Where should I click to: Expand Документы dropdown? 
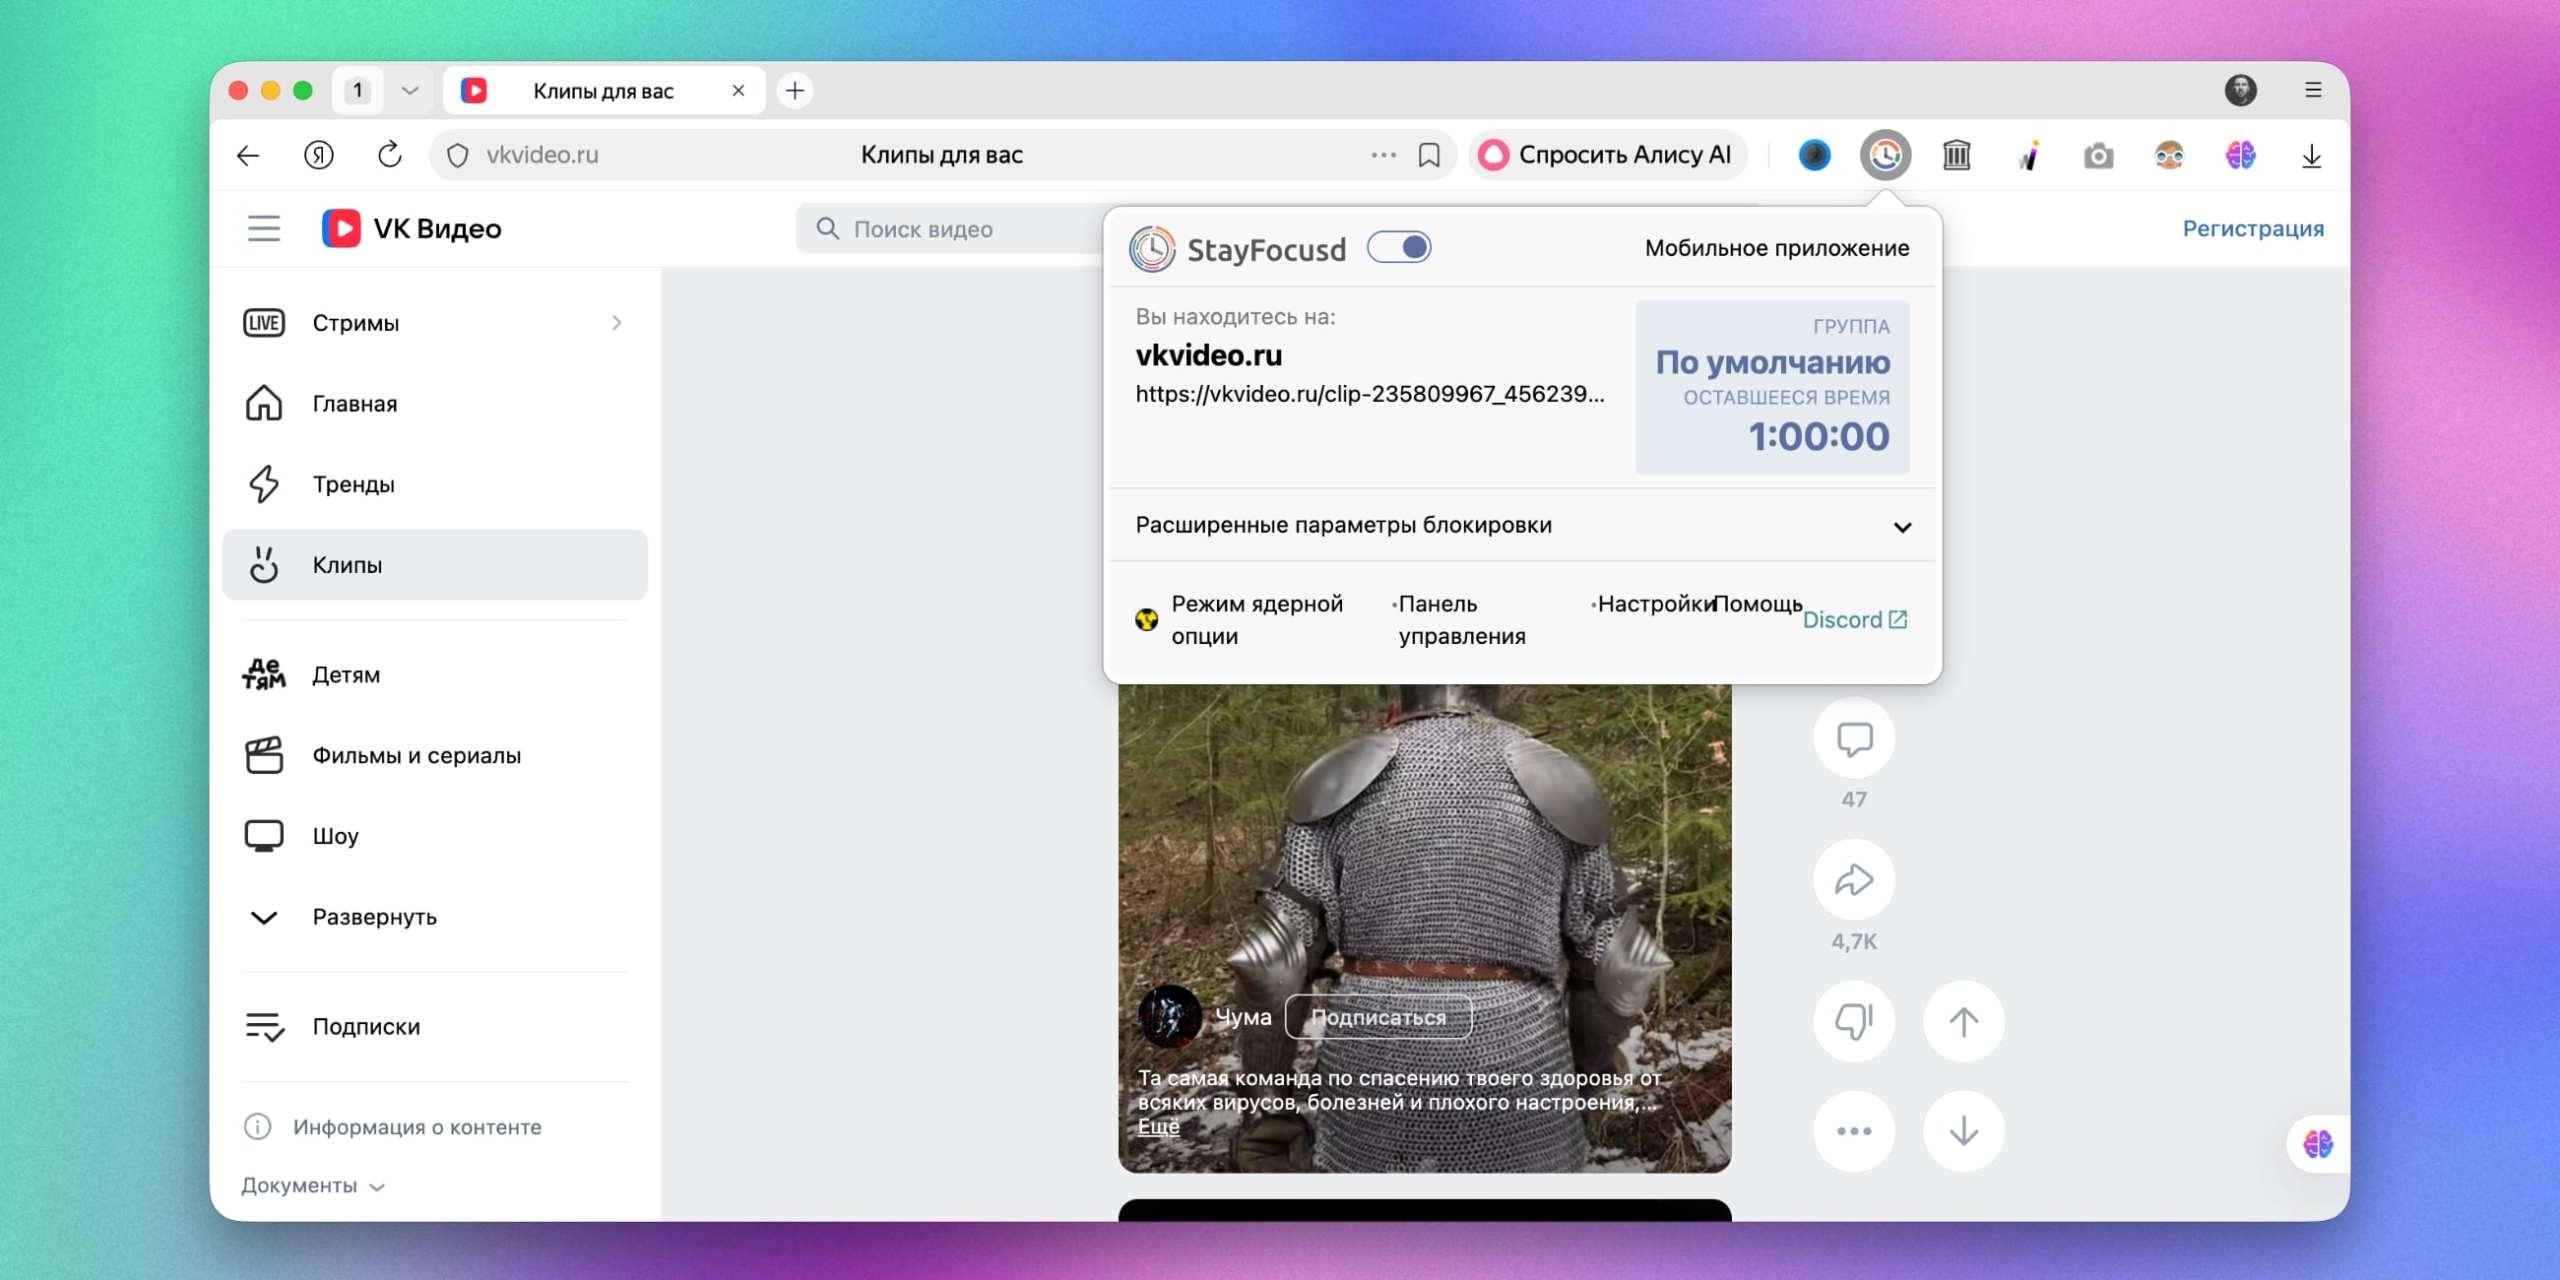(x=313, y=1186)
